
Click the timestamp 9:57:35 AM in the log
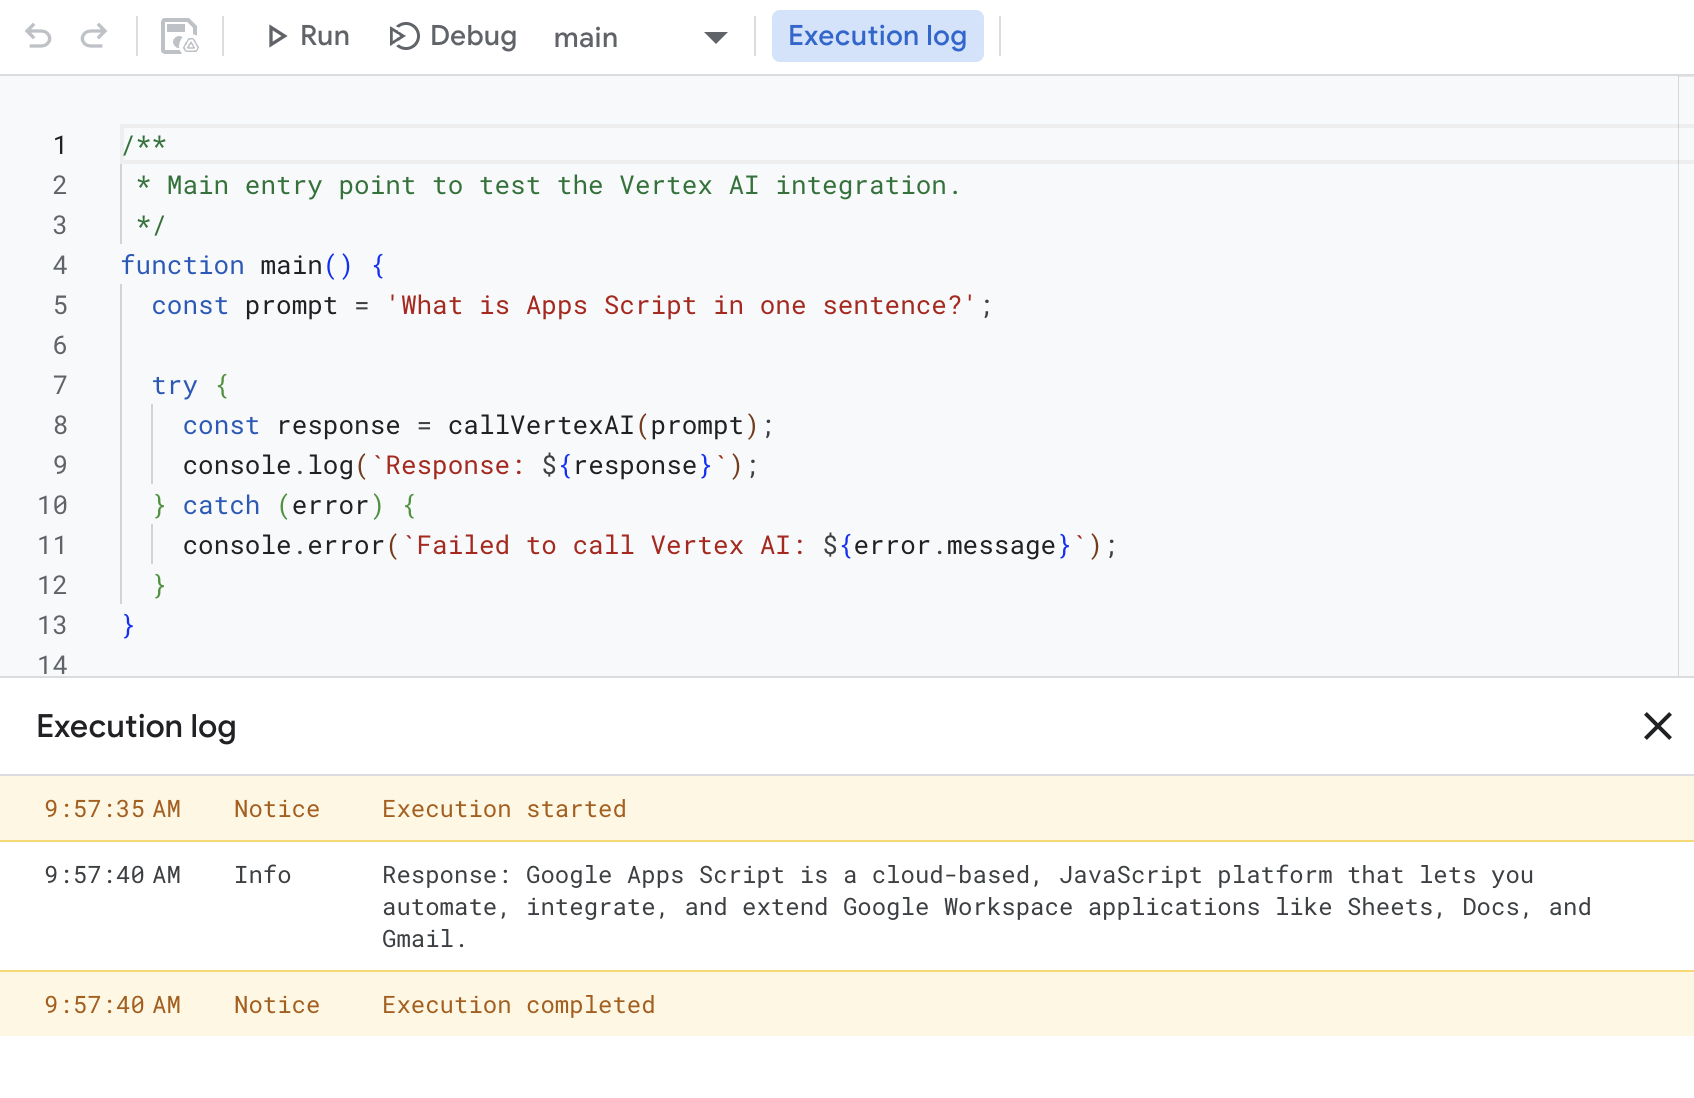point(112,808)
